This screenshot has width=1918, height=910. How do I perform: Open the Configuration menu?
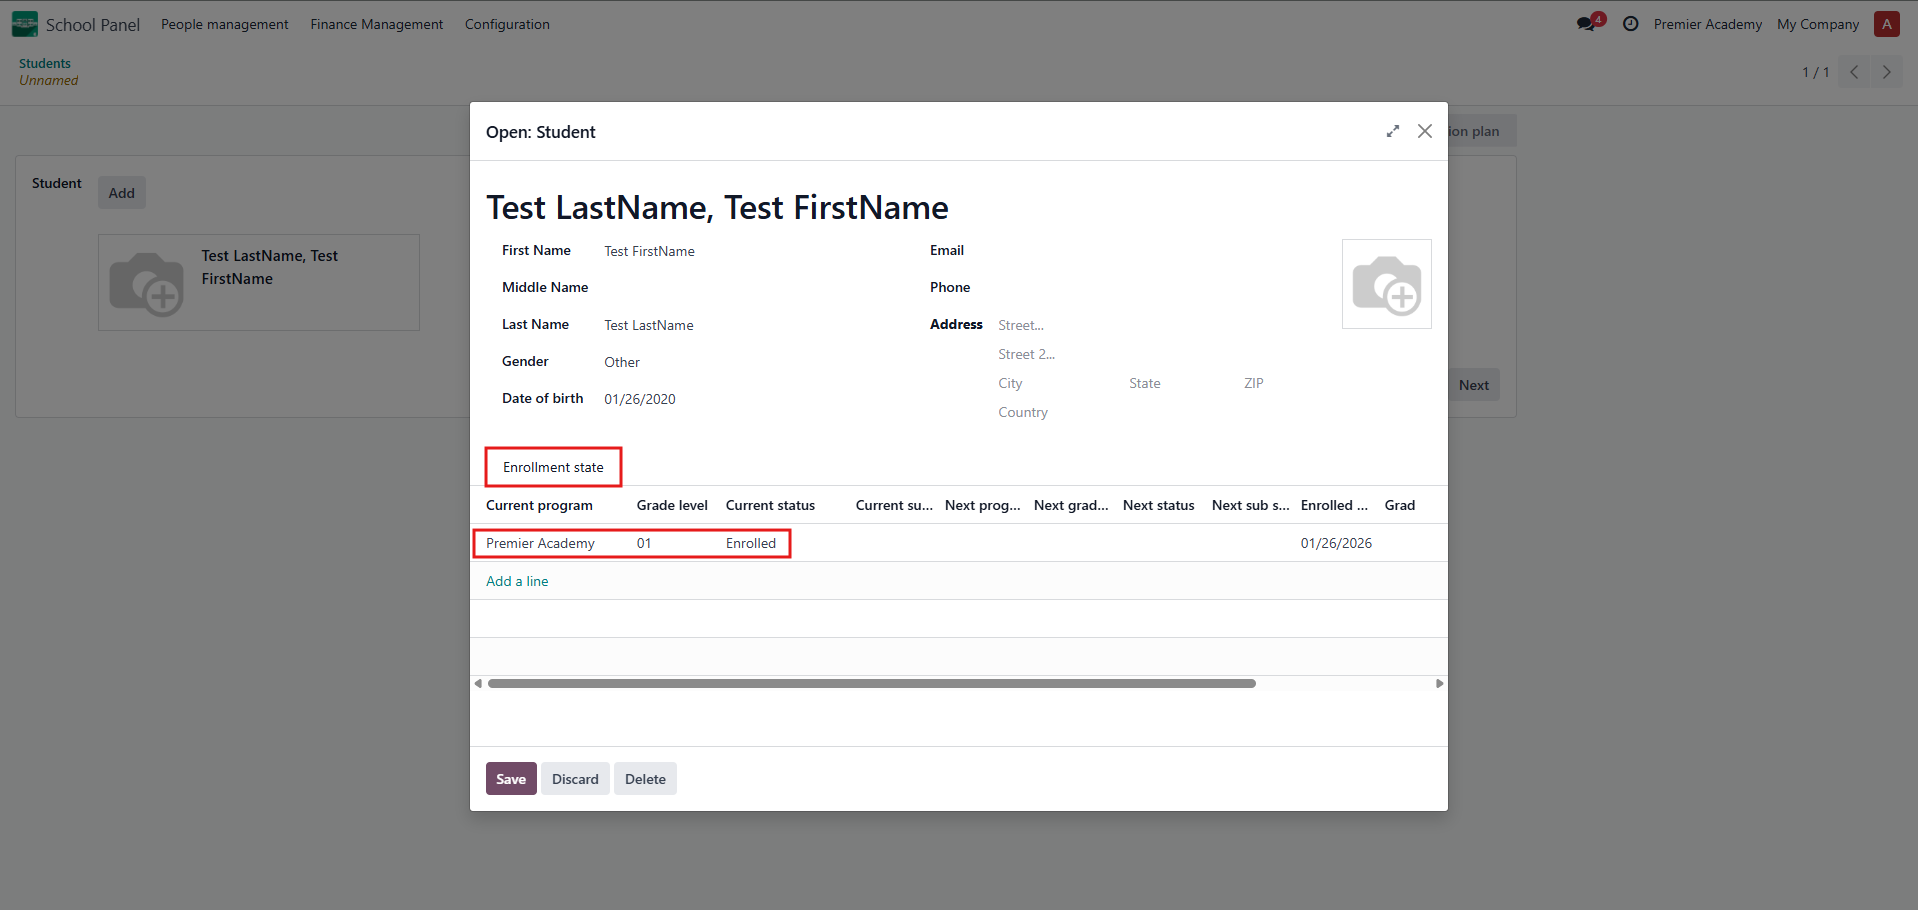(x=507, y=24)
